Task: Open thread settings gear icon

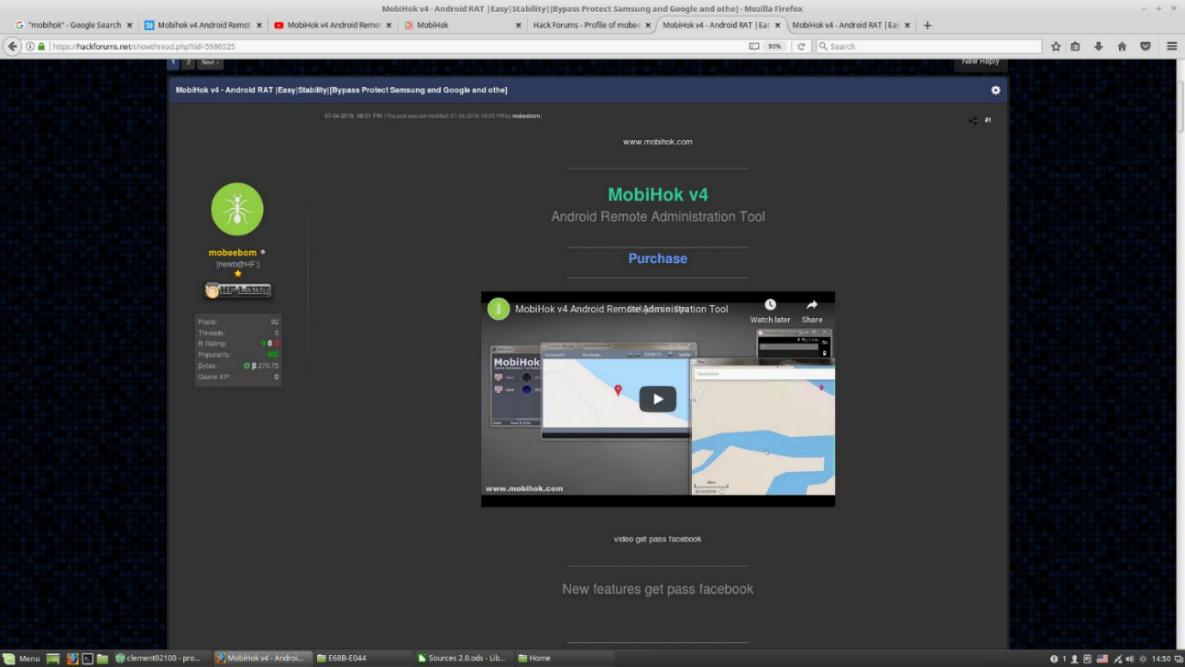Action: coord(995,90)
